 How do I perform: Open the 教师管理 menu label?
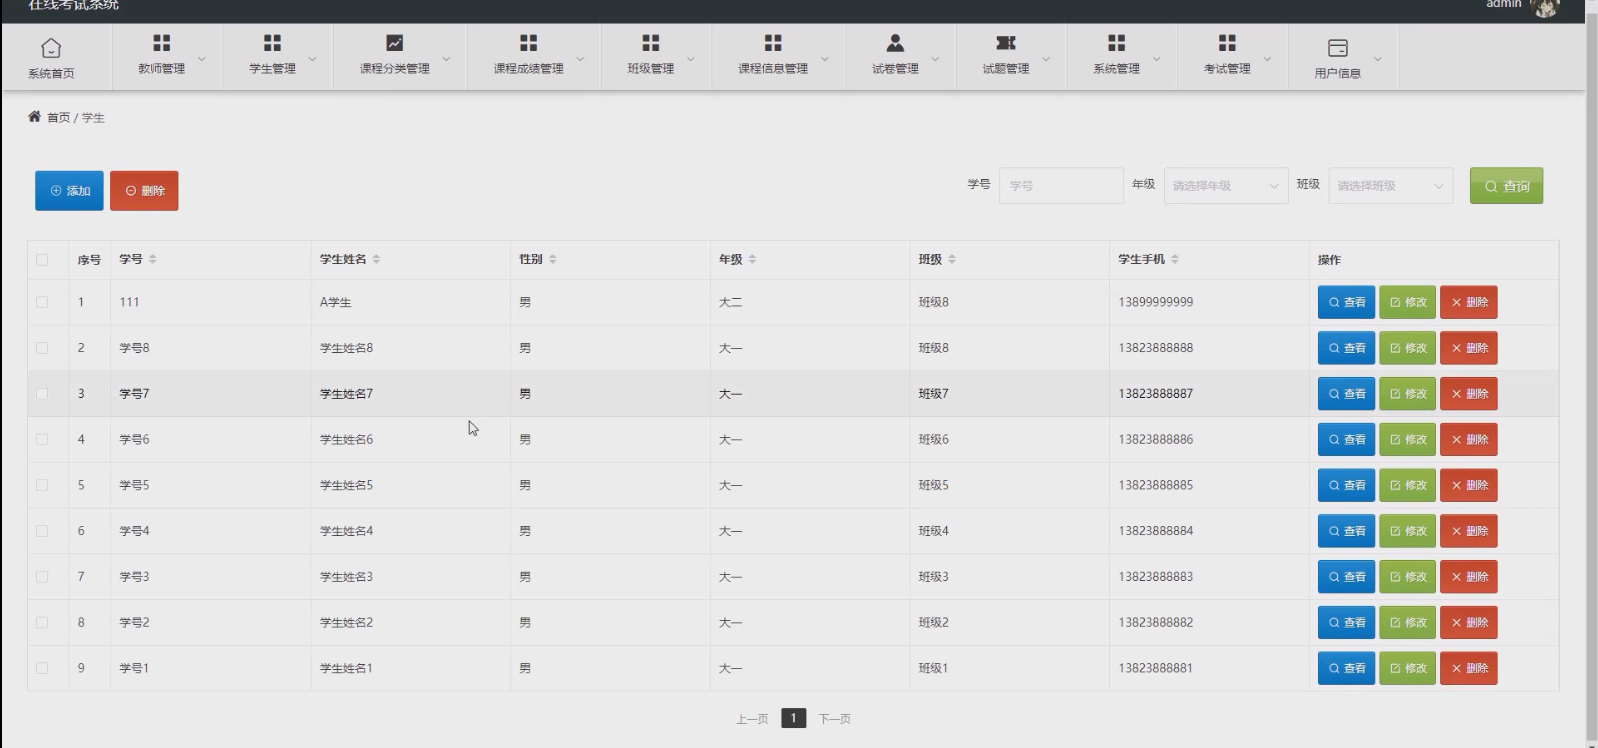pyautogui.click(x=161, y=69)
